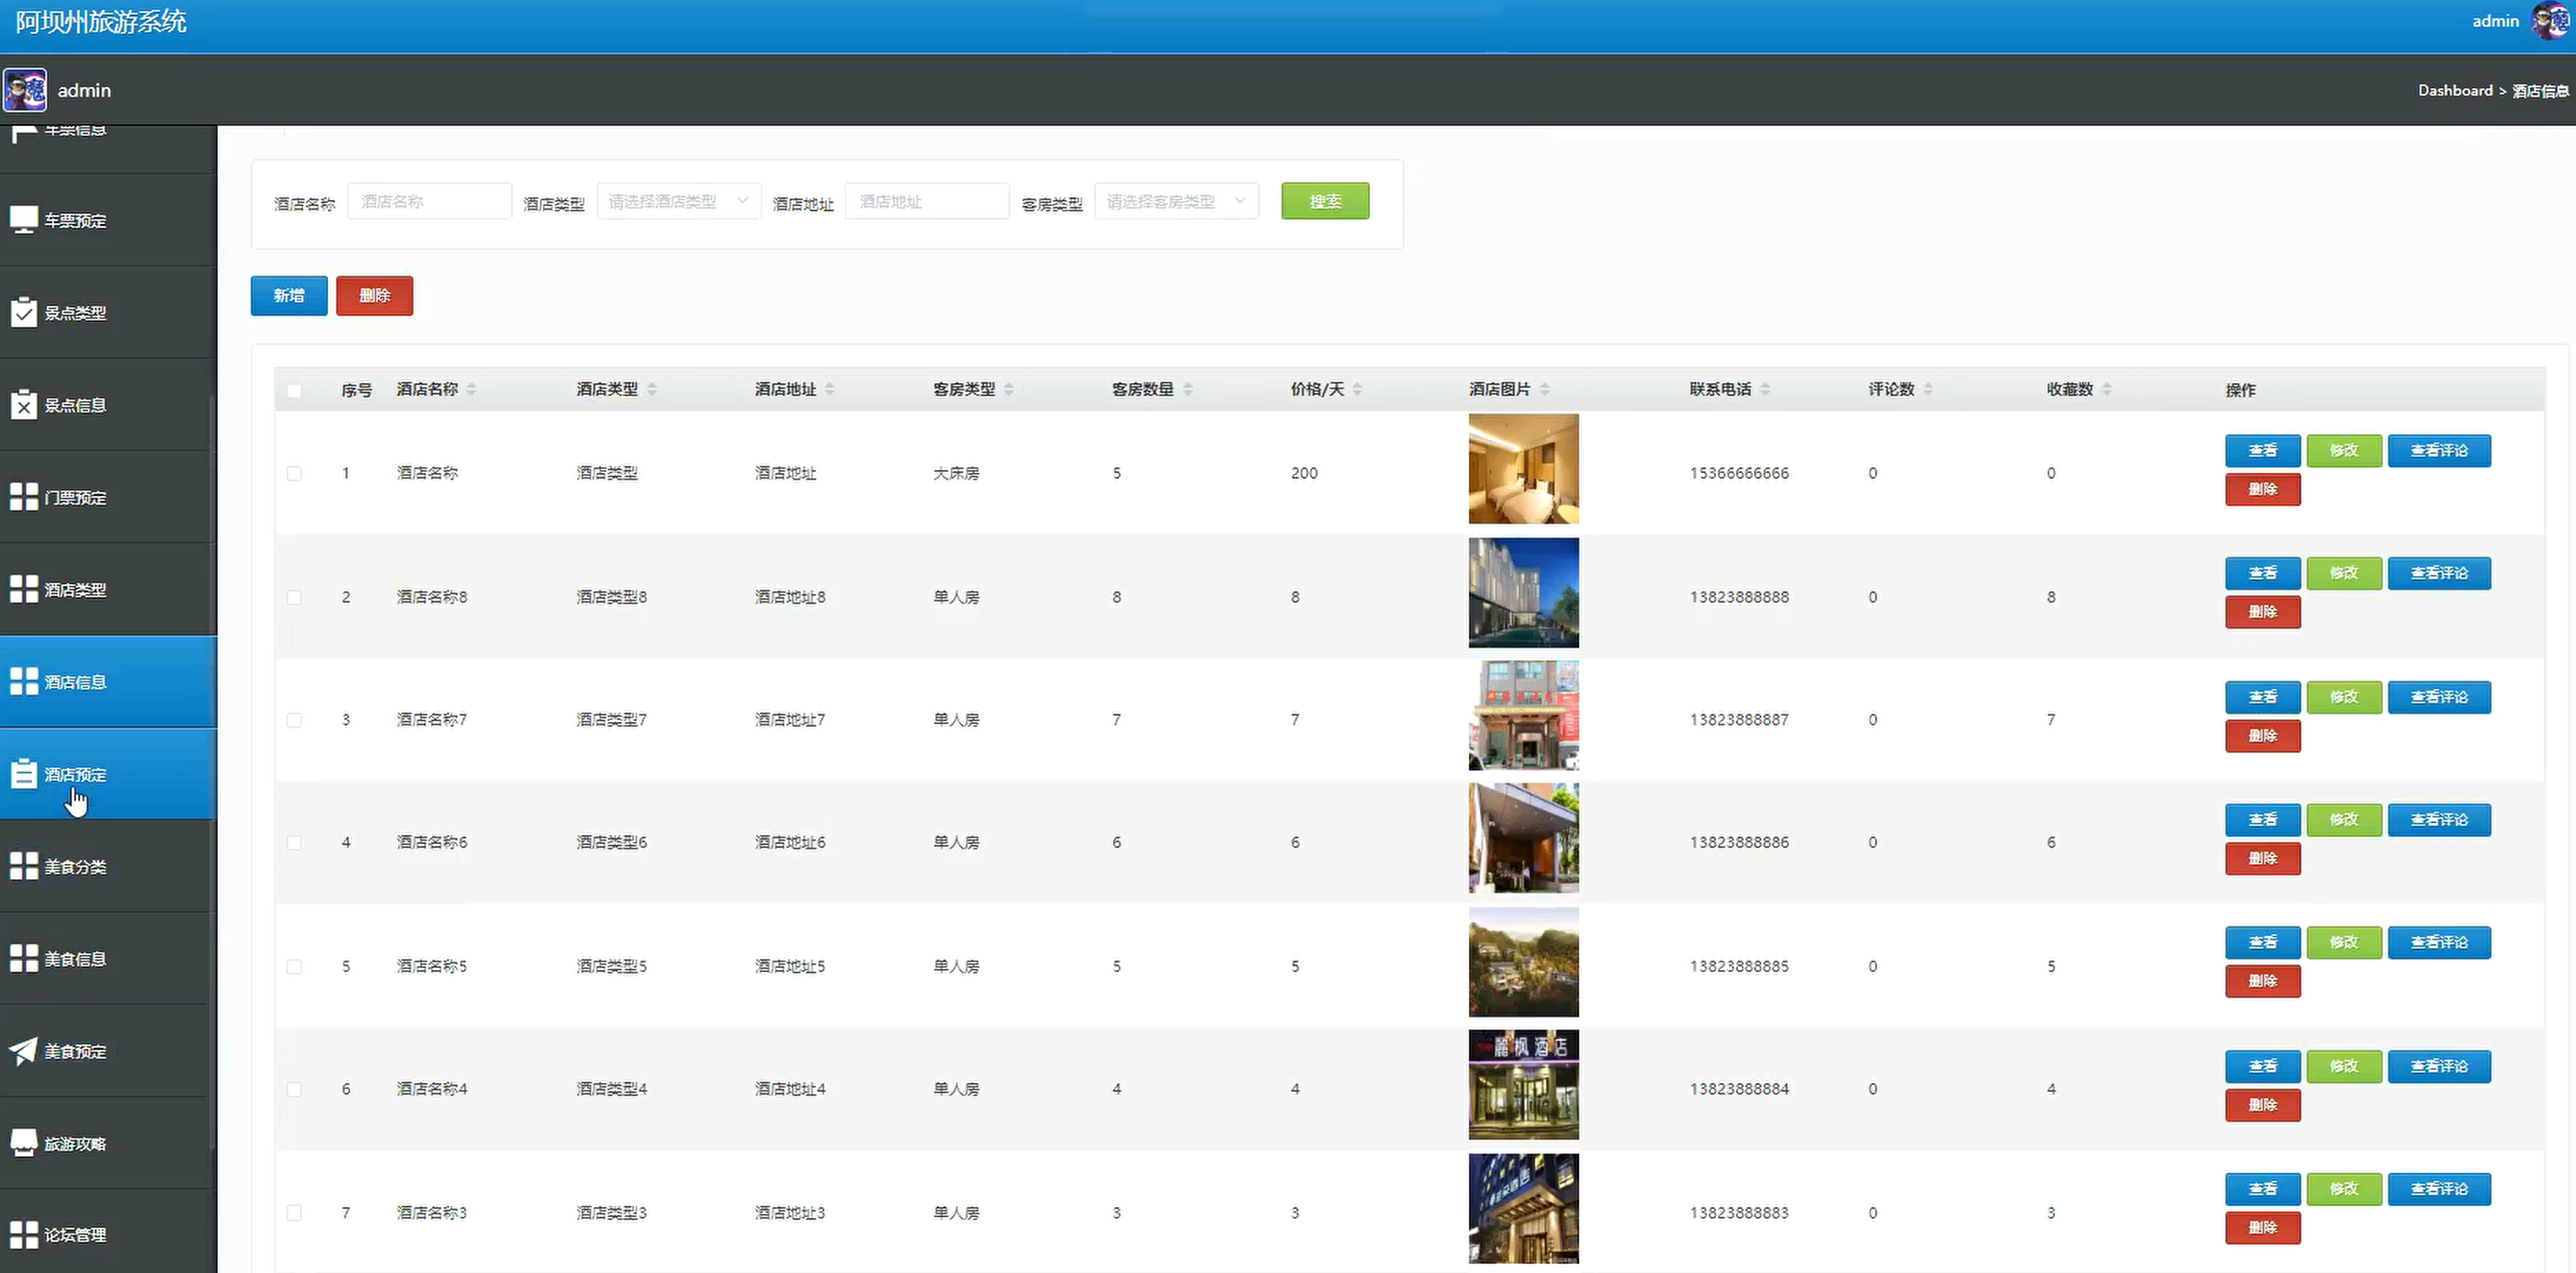The image size is (2576, 1273).
Task: Click red 删除 for row 酒店名称5
Action: coord(2262,981)
